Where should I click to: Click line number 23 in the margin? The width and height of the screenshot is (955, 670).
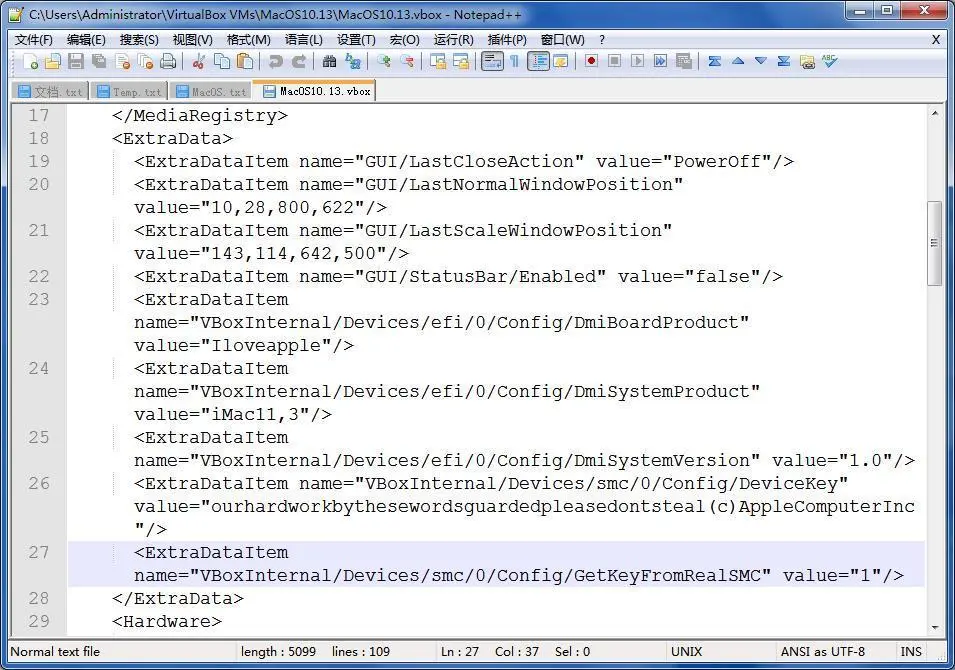tap(39, 300)
